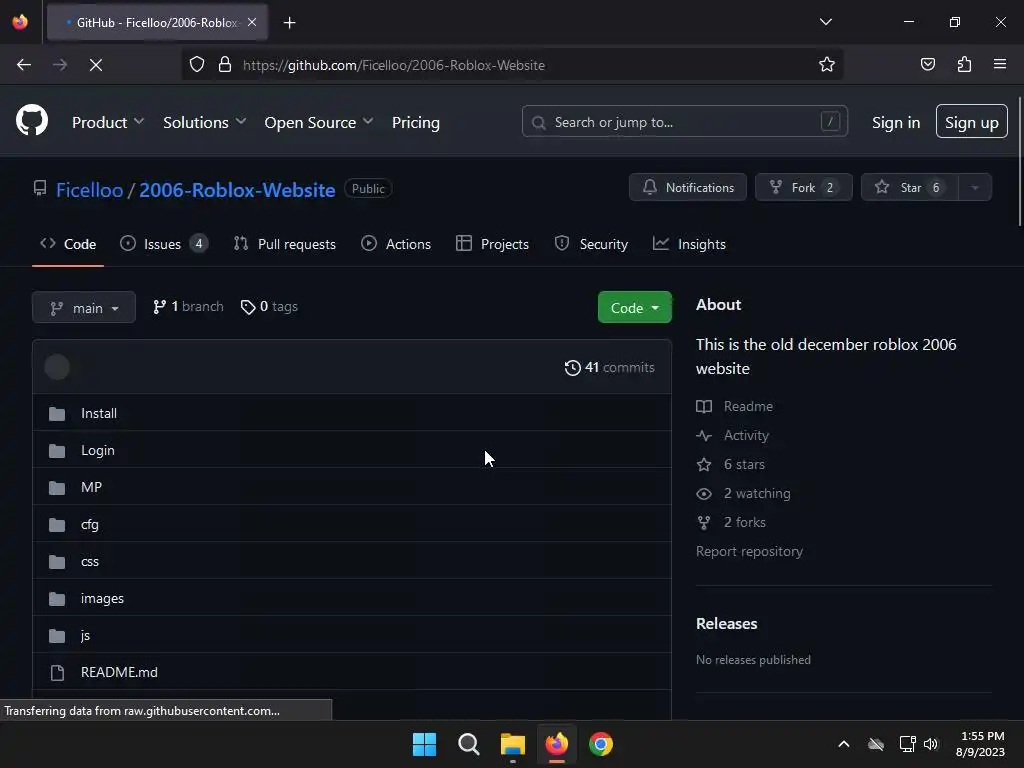Viewport: 1024px width, 768px height.
Task: Close the GitHub Ficelloo tab
Action: 251,22
